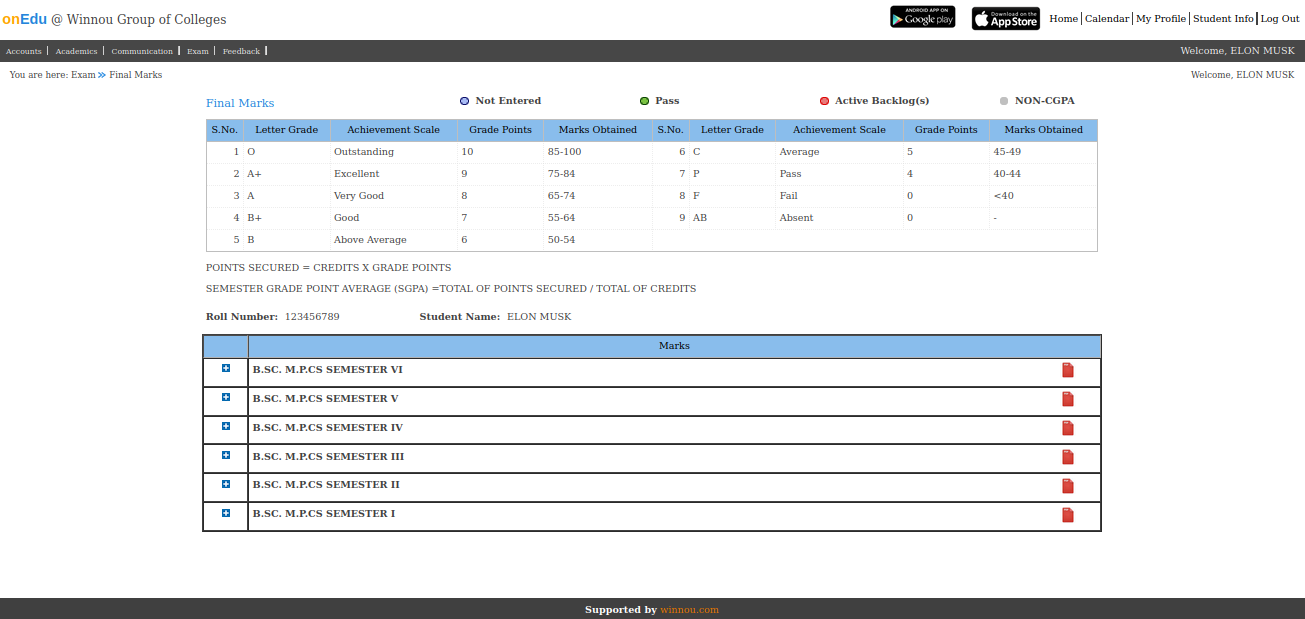
Task: Go to My Profile page
Action: coord(1160,19)
